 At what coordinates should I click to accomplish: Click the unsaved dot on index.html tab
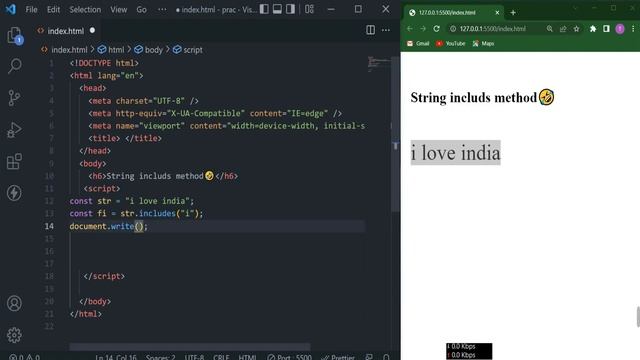(92, 30)
